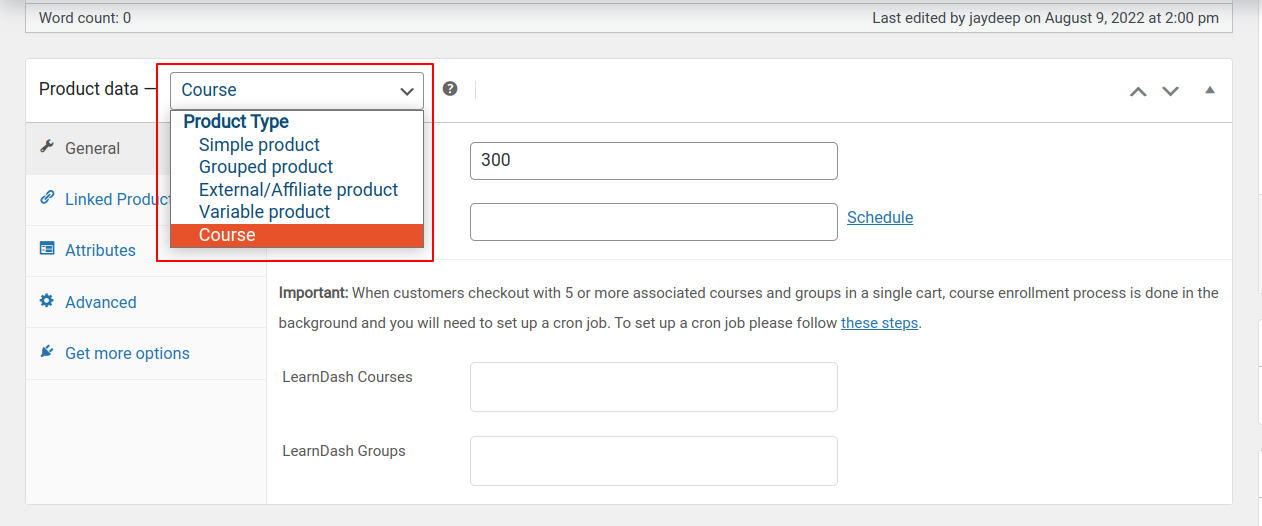
Task: Open the 'these steps' cron link
Action: point(879,323)
